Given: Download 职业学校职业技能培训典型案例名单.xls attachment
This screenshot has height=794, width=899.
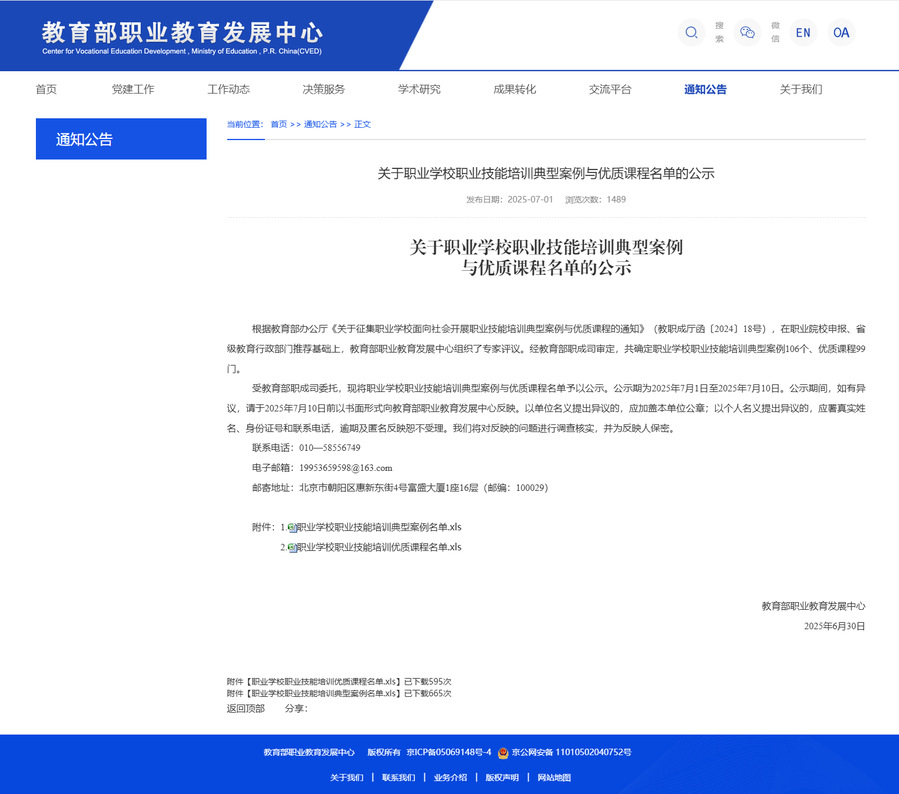Looking at the screenshot, I should point(379,527).
